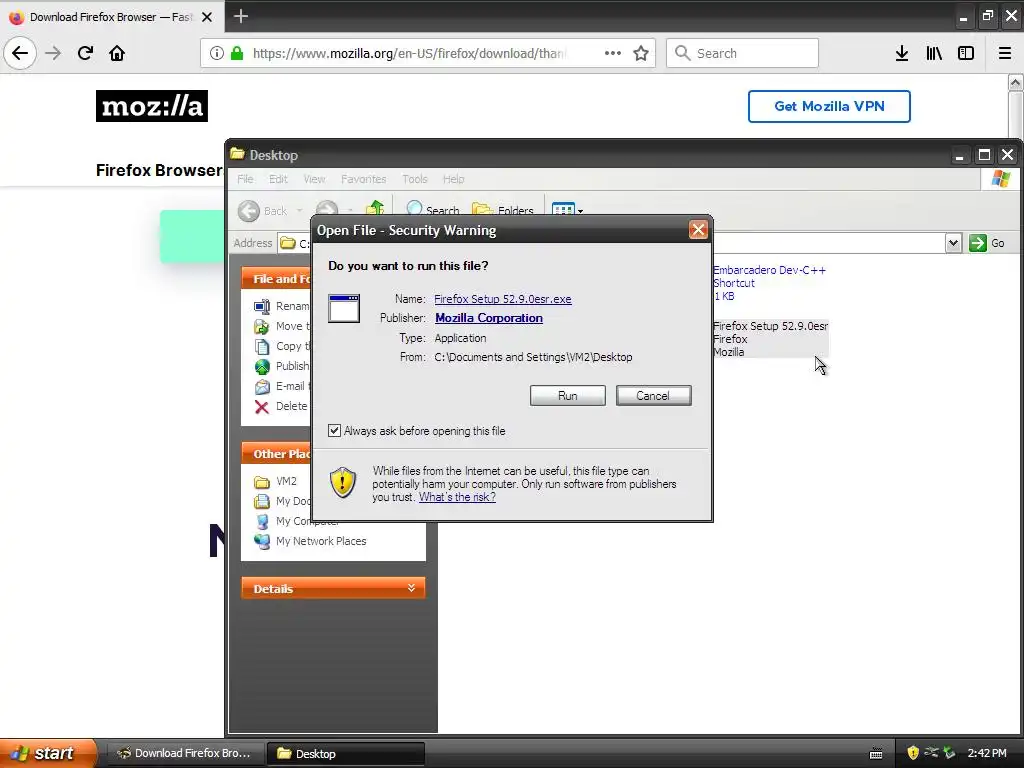The width and height of the screenshot is (1024, 768).
Task: Click Firefox search box
Action: pyautogui.click(x=742, y=53)
